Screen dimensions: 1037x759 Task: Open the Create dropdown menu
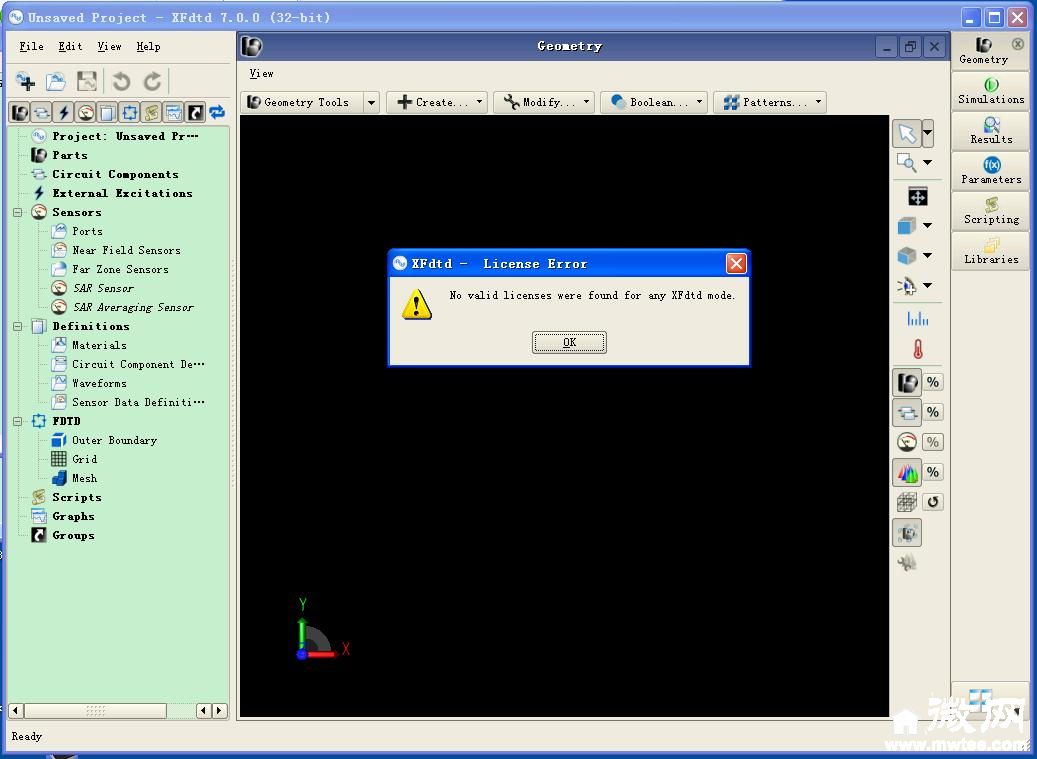click(x=436, y=102)
